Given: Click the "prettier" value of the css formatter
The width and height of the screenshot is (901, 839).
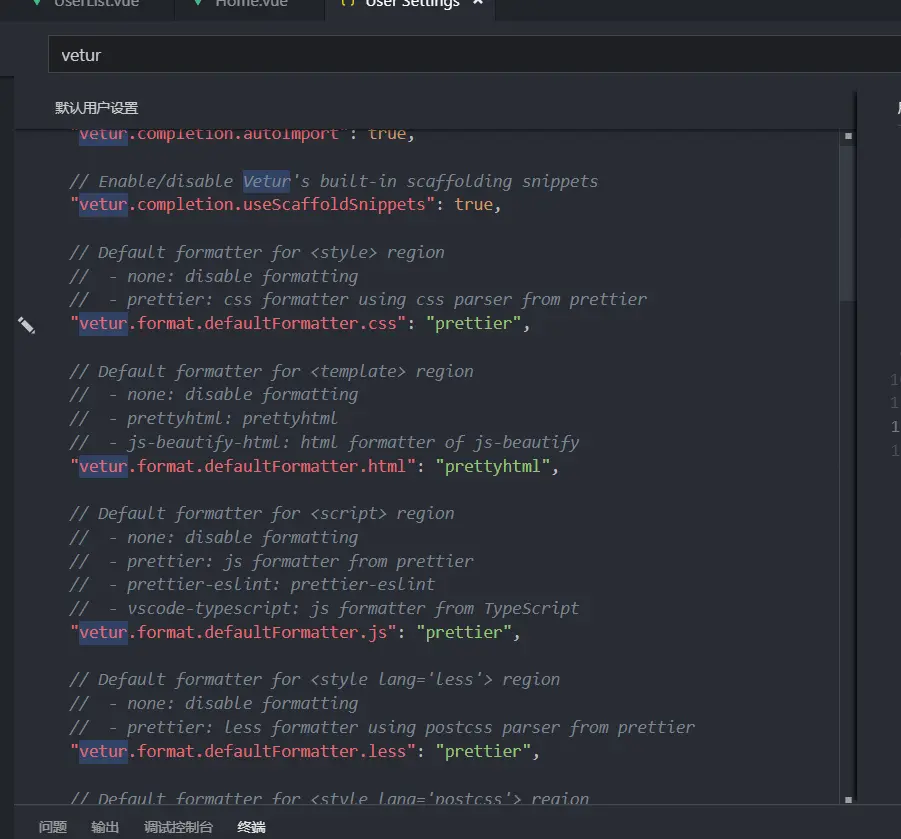Looking at the screenshot, I should click(473, 324).
